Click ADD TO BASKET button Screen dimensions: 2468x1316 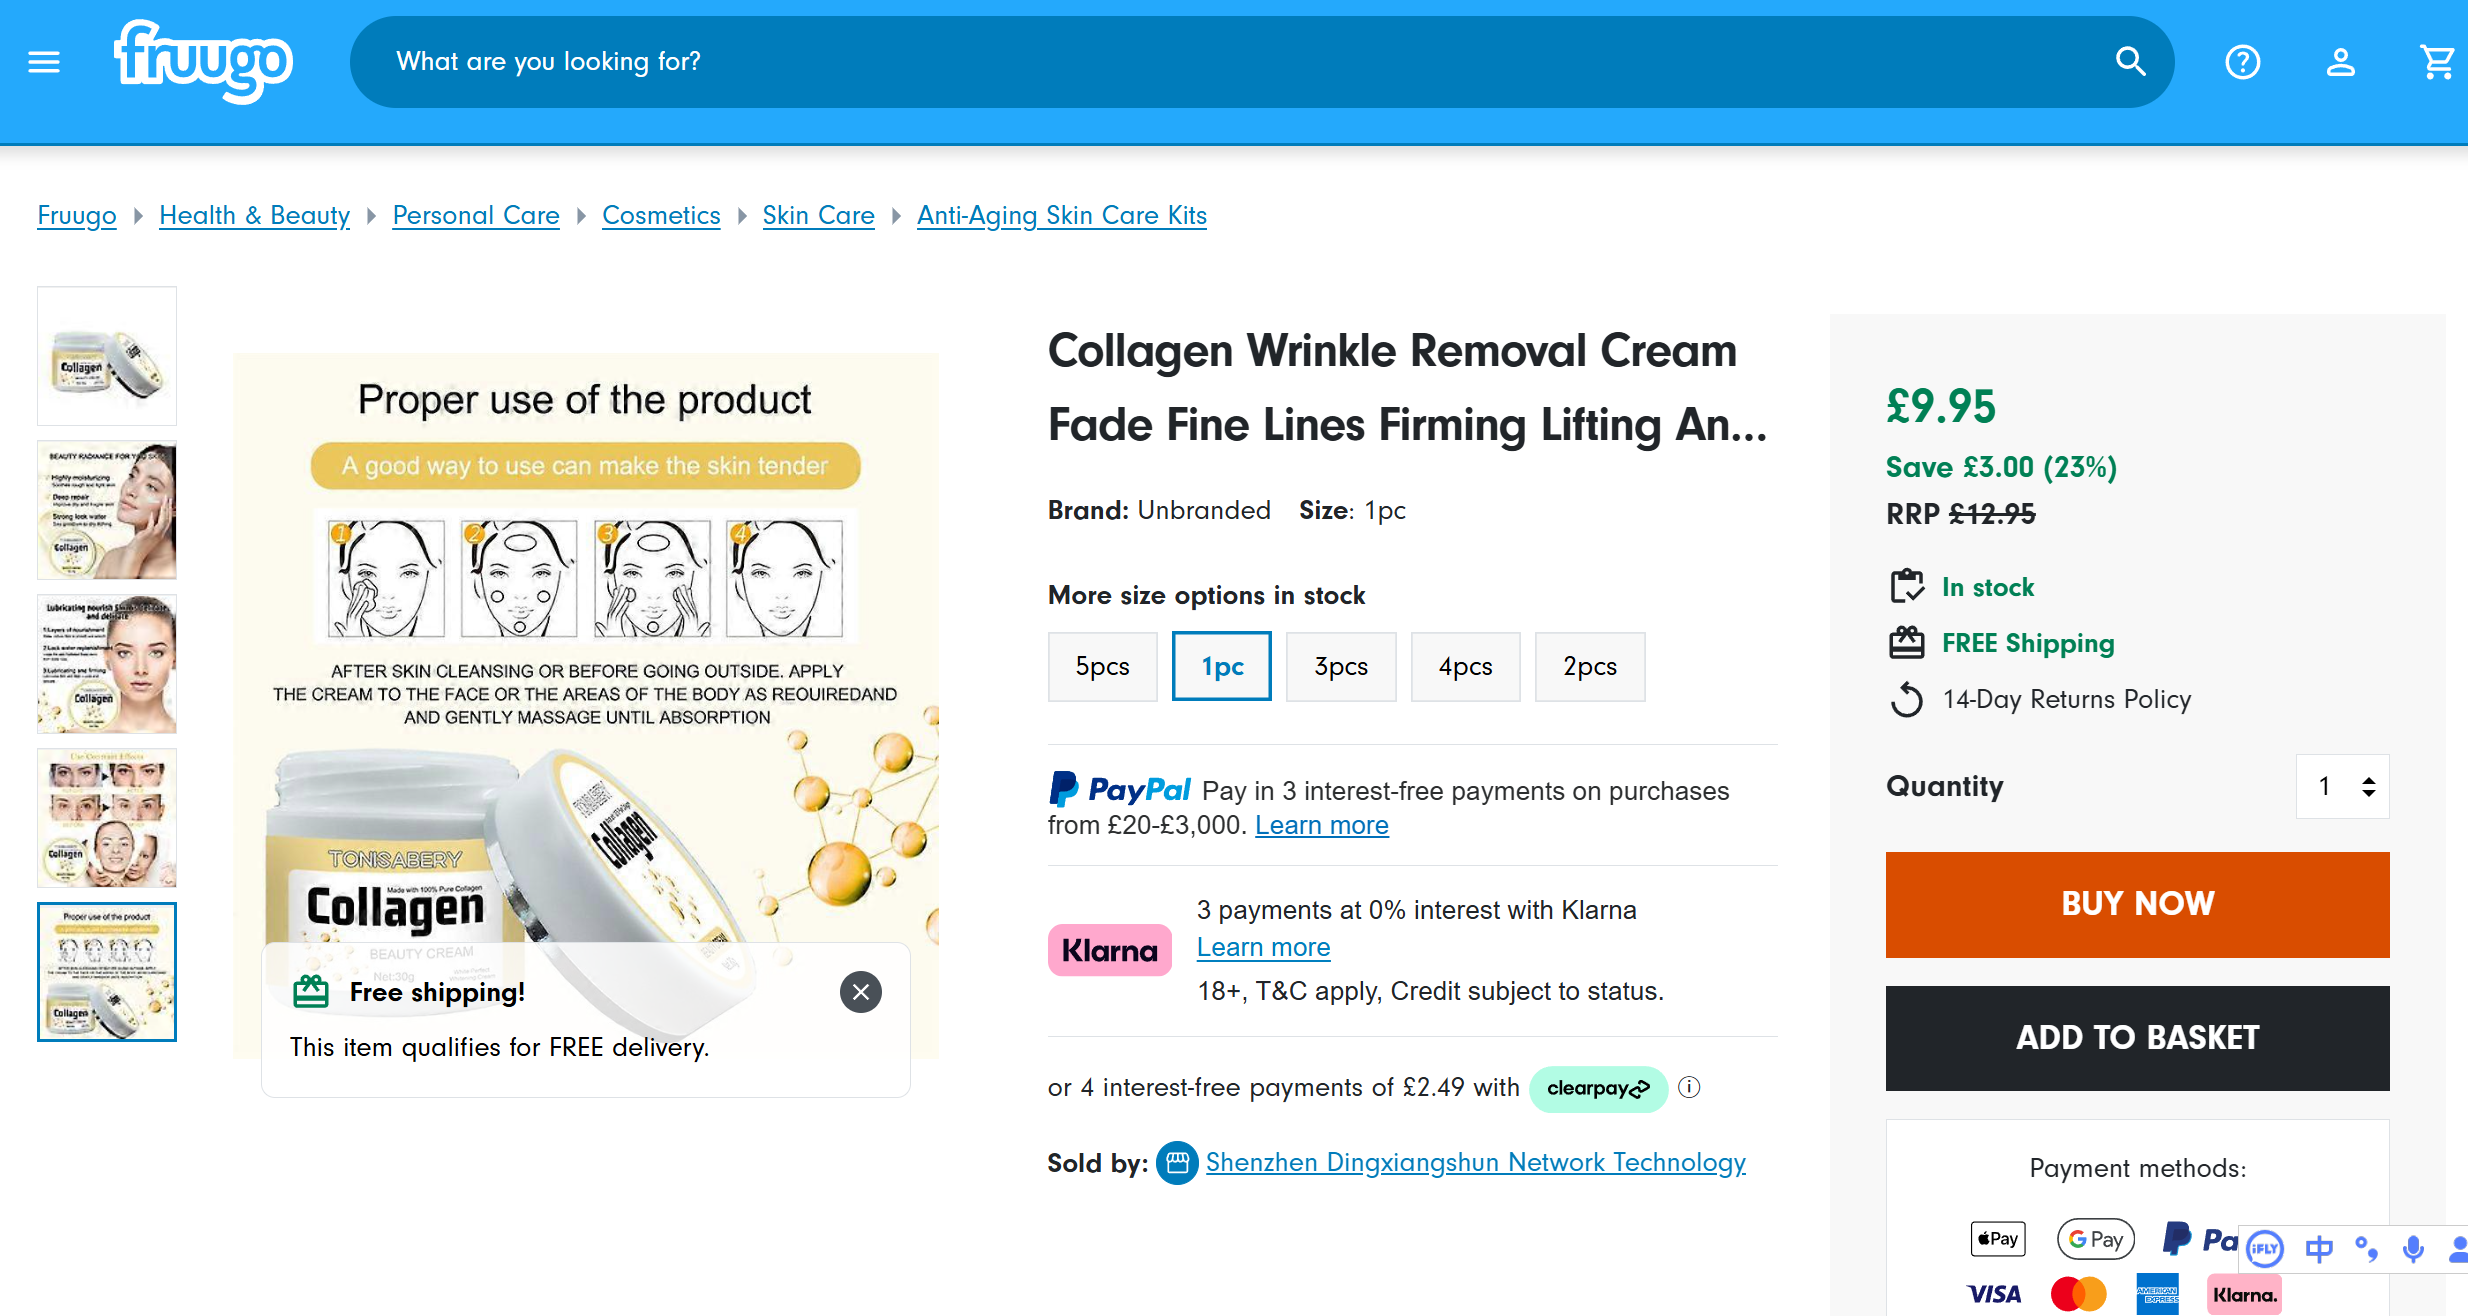tap(2137, 1038)
